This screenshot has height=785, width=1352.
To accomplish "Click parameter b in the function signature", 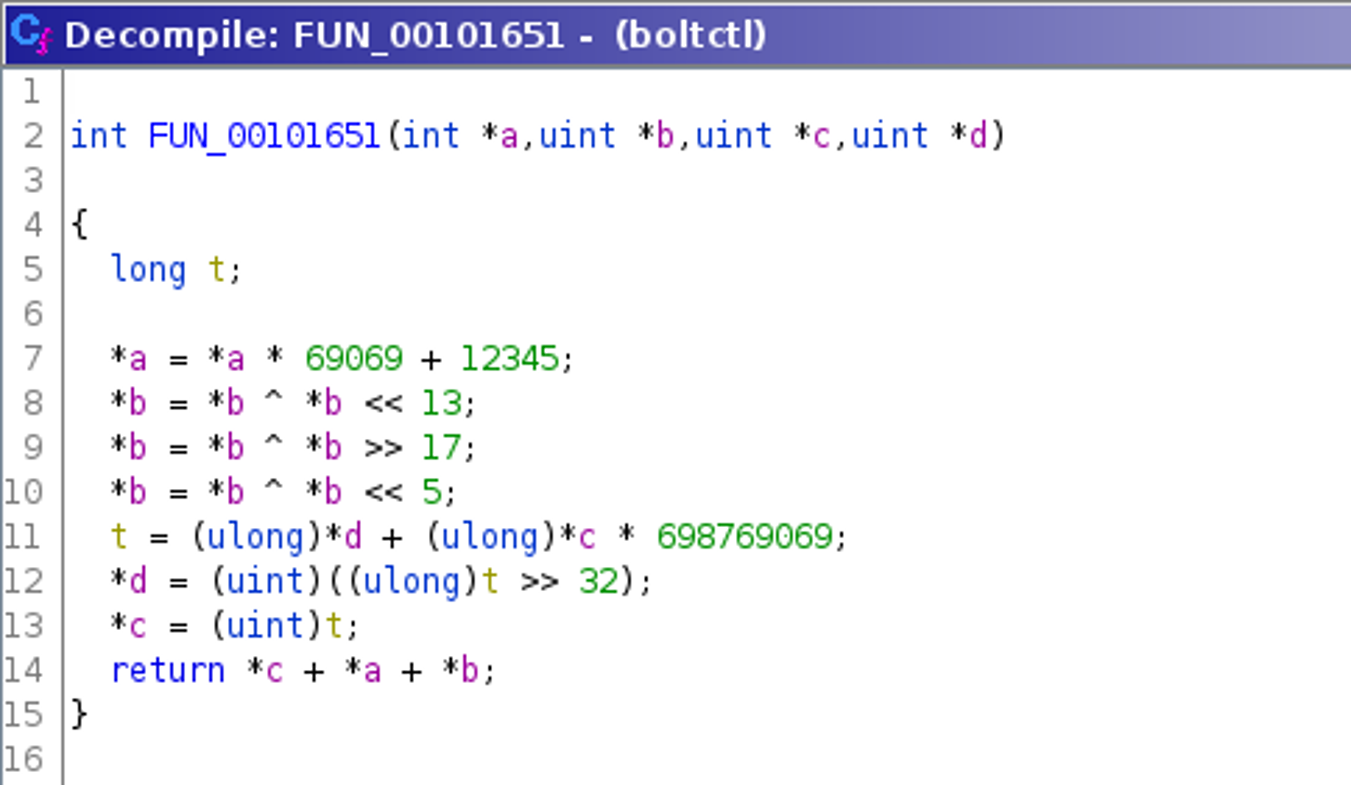I will (664, 135).
